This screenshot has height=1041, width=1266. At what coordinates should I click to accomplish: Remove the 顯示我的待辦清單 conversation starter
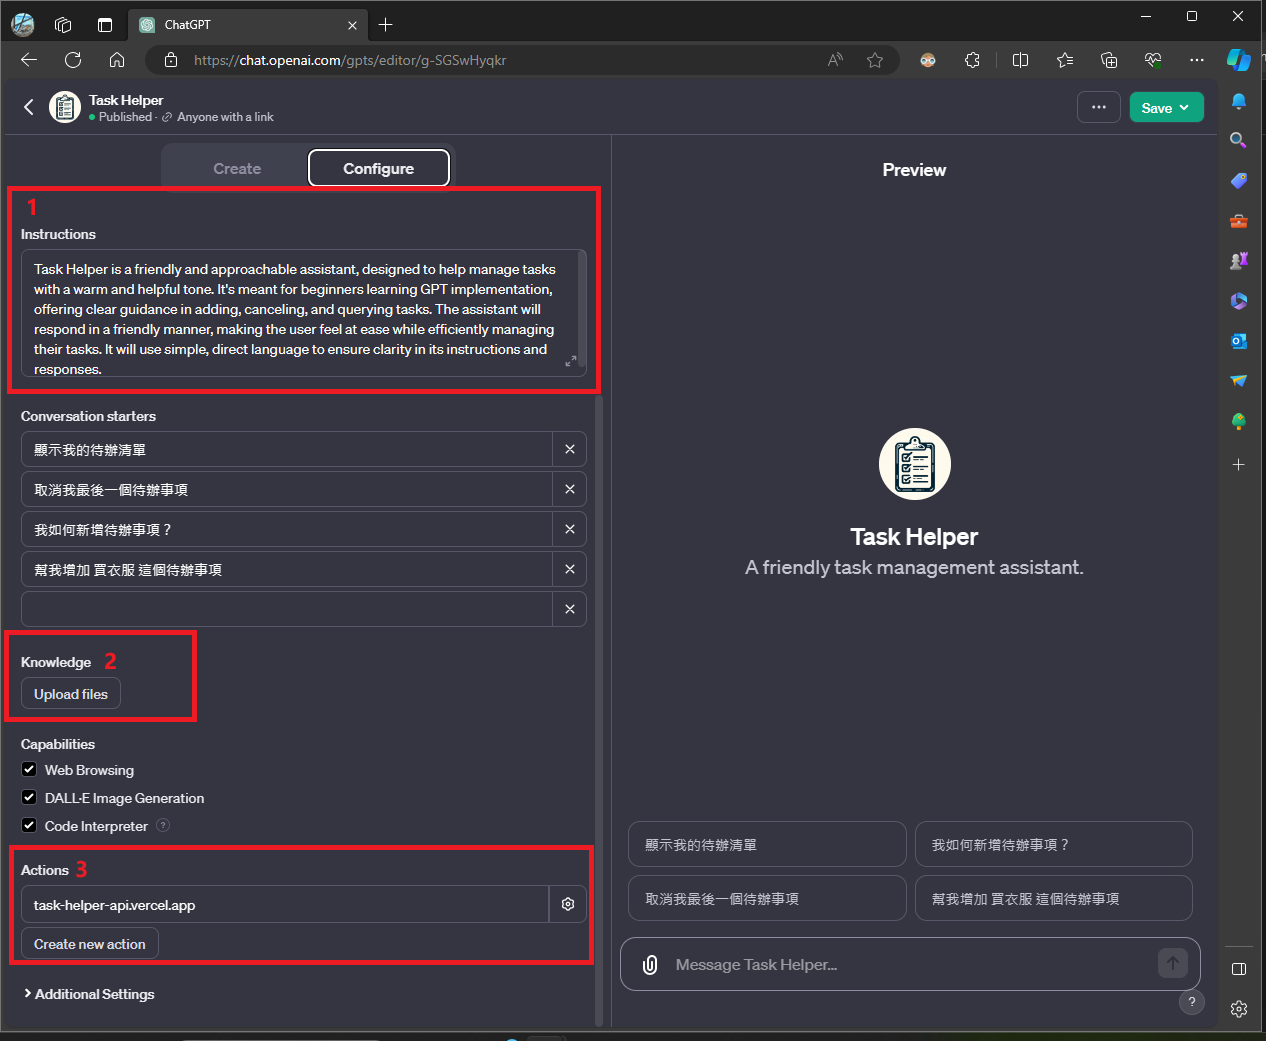[x=570, y=449]
